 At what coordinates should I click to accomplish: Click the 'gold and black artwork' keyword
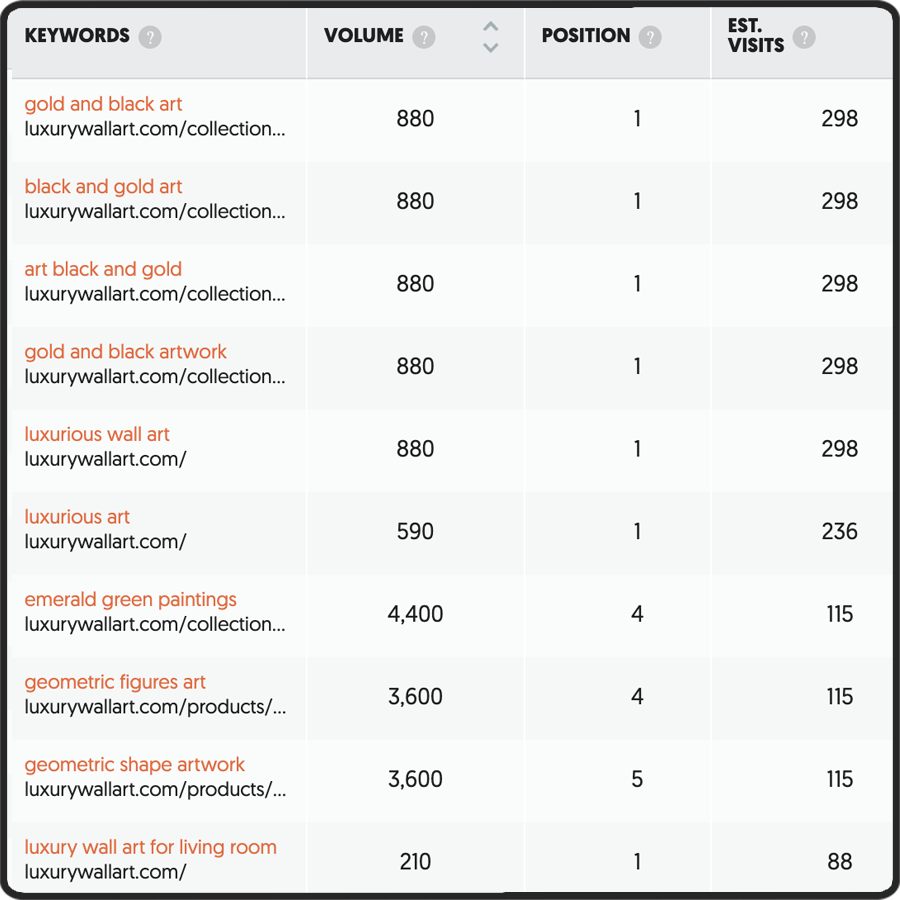pos(125,352)
